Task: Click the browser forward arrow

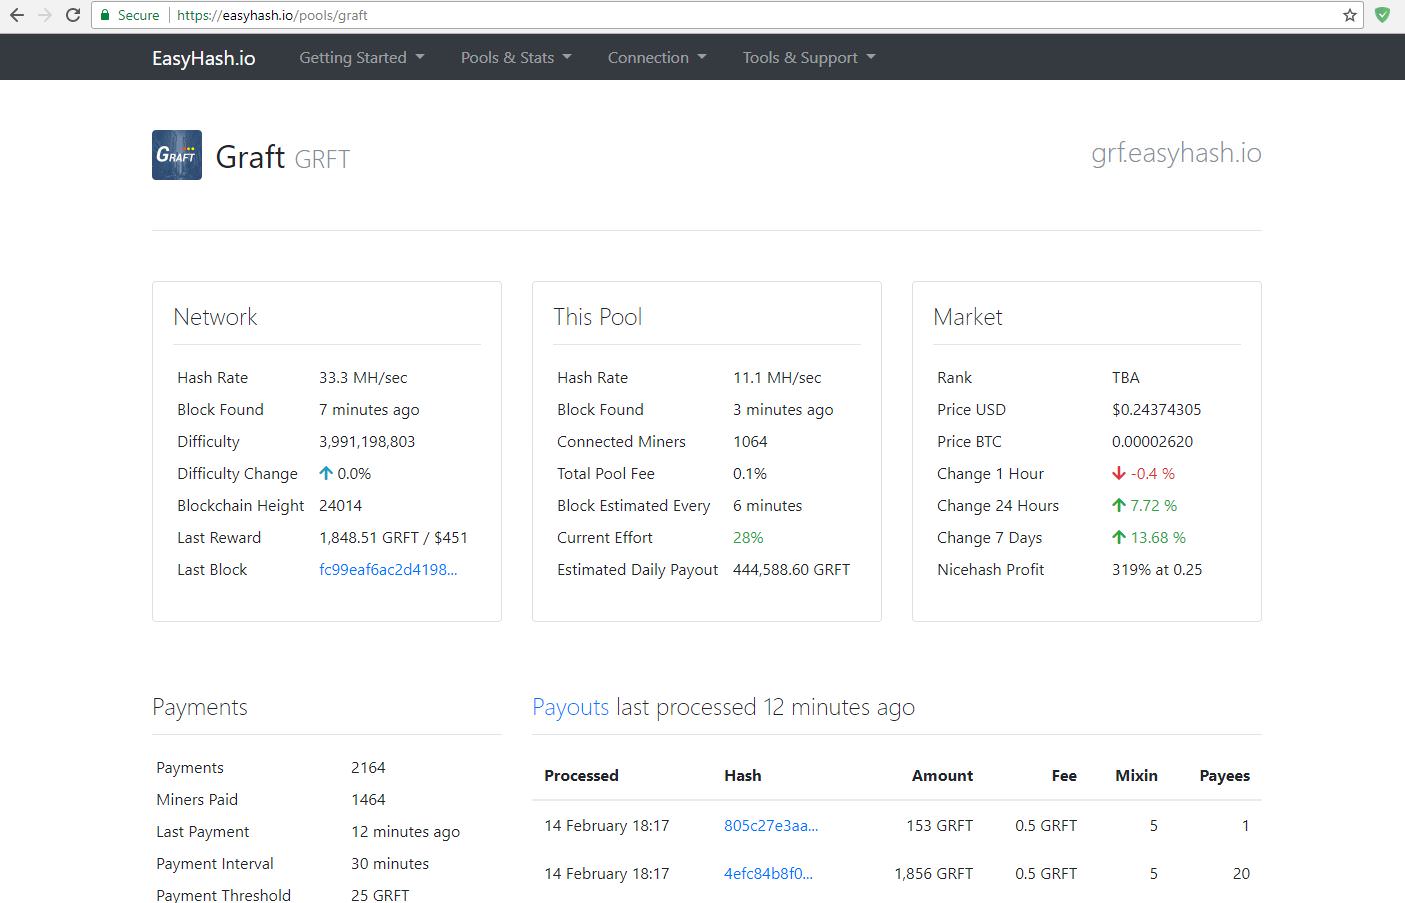Action: tap(44, 15)
